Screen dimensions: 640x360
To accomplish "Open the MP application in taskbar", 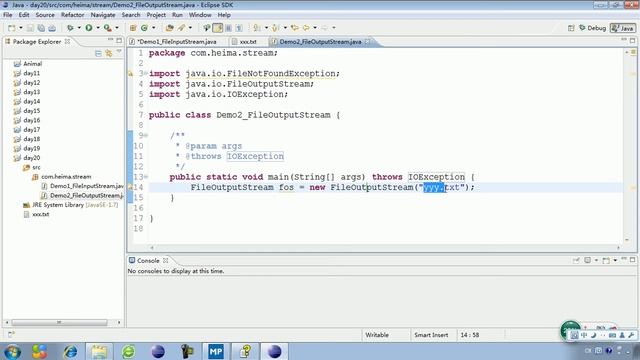I will pyautogui.click(x=216, y=351).
